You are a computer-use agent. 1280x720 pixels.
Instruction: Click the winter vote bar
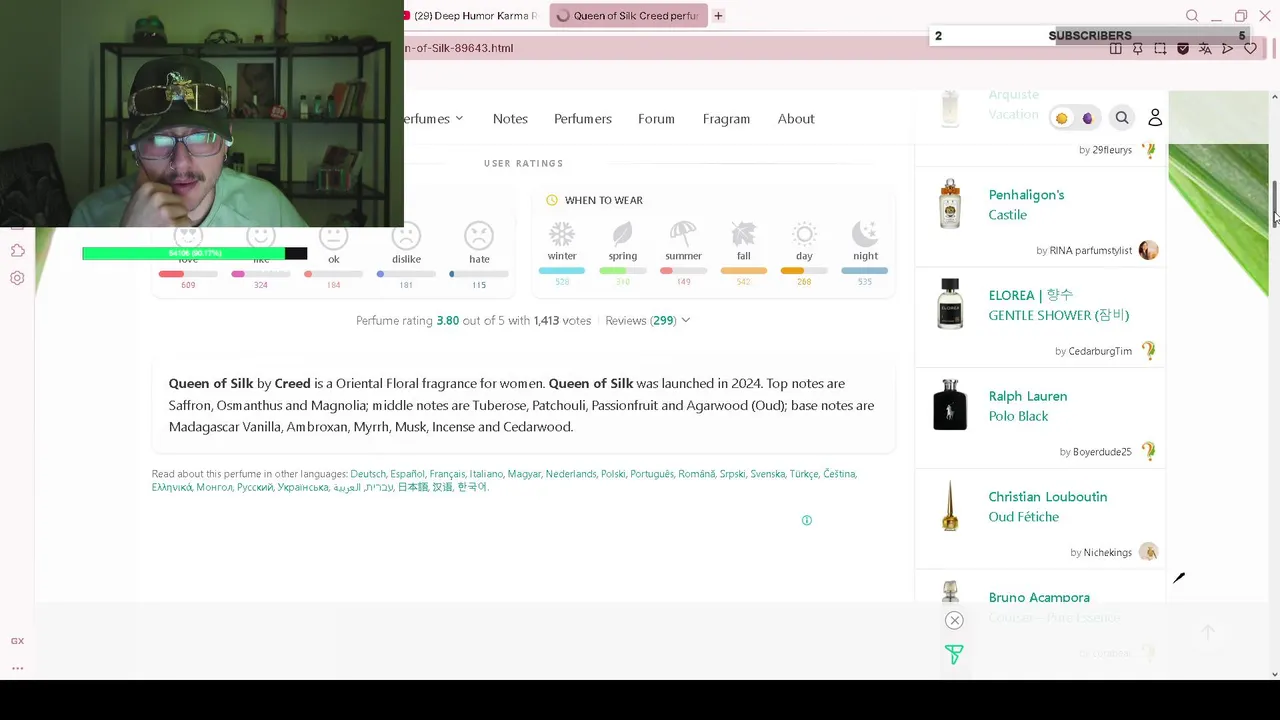point(562,270)
